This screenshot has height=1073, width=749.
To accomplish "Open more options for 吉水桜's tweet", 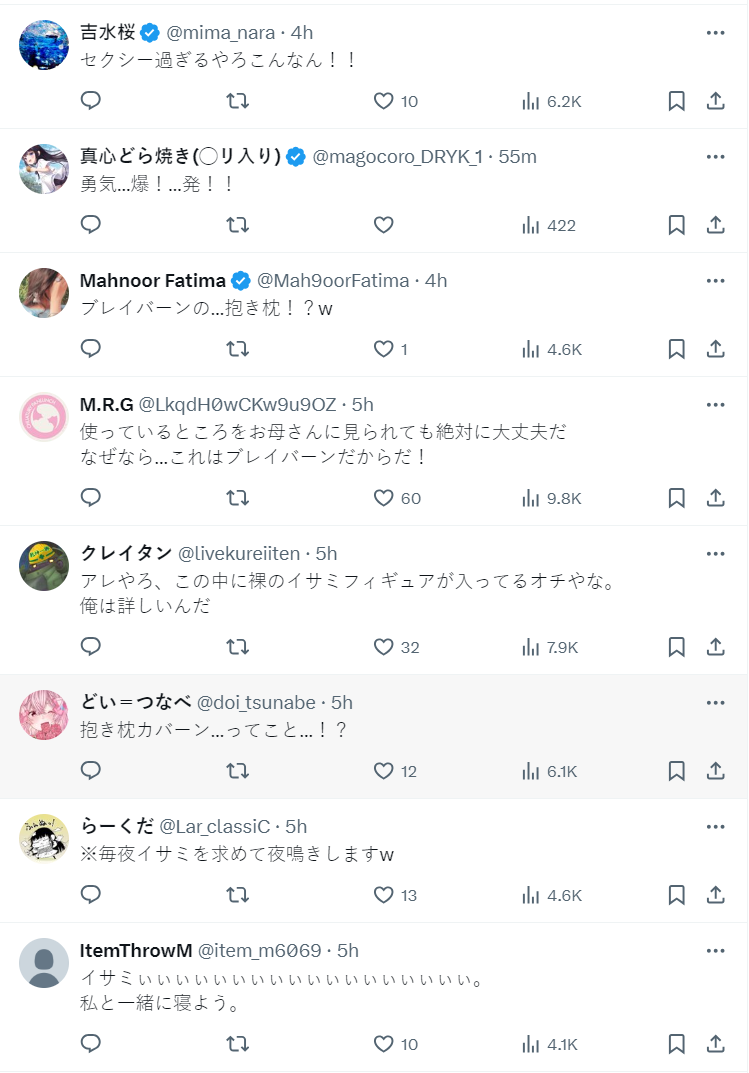I will point(715,32).
